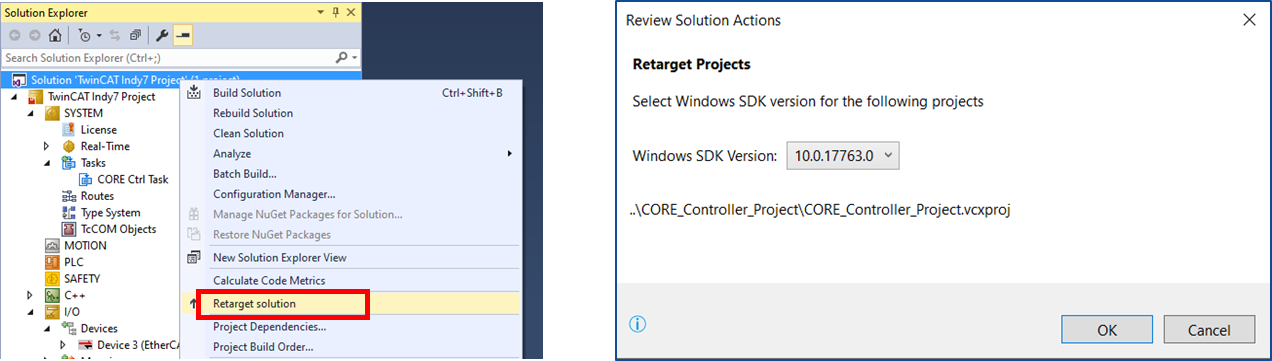This screenshot has height=361, width=1272.
Task: Click the Collapse All icon in Solution Explorer
Action: click(x=135, y=35)
